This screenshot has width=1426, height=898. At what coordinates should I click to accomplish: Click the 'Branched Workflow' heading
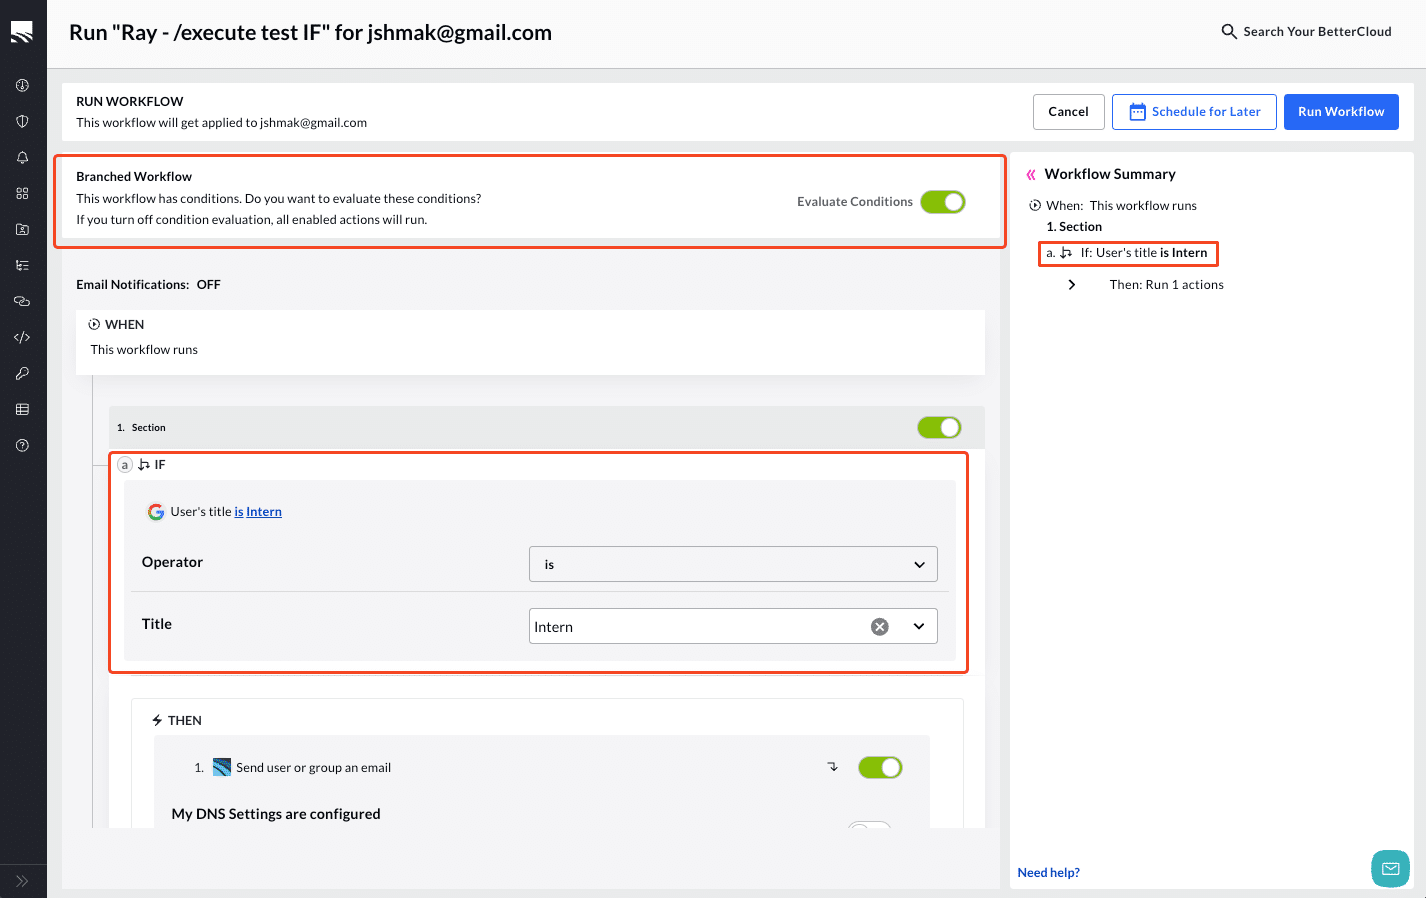click(x=134, y=177)
